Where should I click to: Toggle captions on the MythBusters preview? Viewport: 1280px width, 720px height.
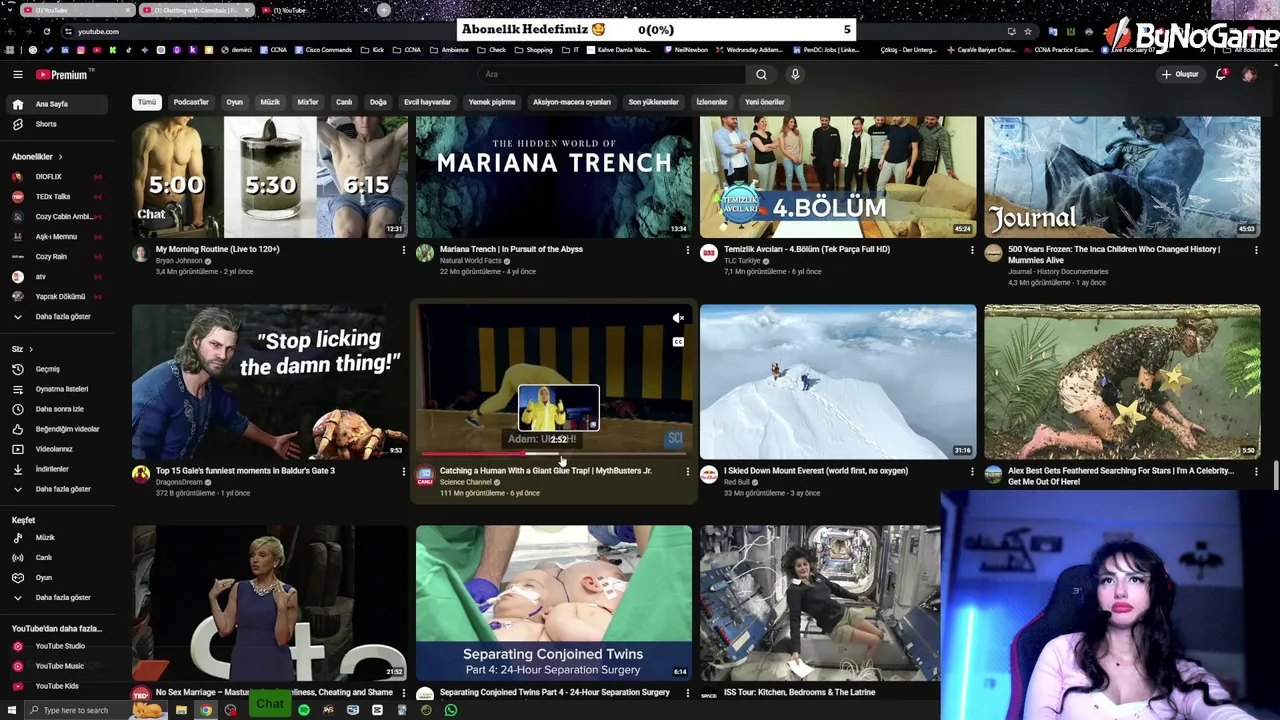click(x=678, y=342)
